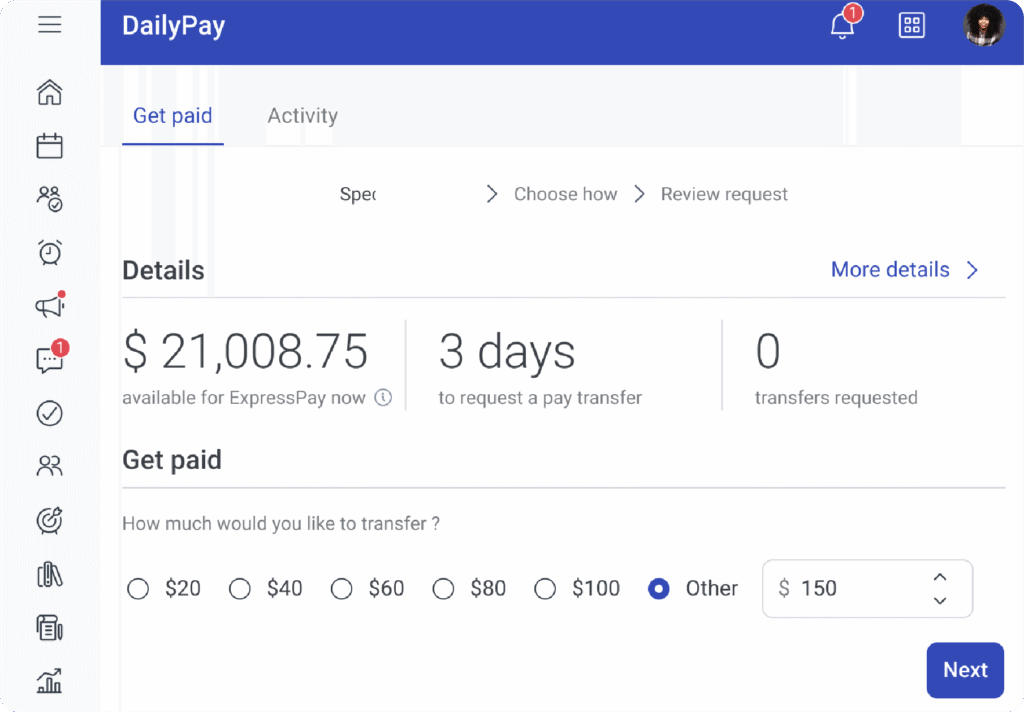Open the notifications bell
The height and width of the screenshot is (712, 1024).
pos(843,26)
